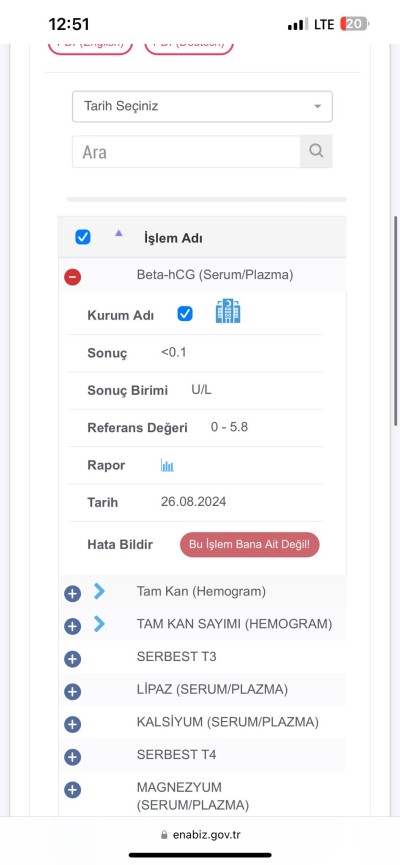Collapse Beta-hCG row with red minus icon
Screen dimensions: 400x865
point(72,277)
